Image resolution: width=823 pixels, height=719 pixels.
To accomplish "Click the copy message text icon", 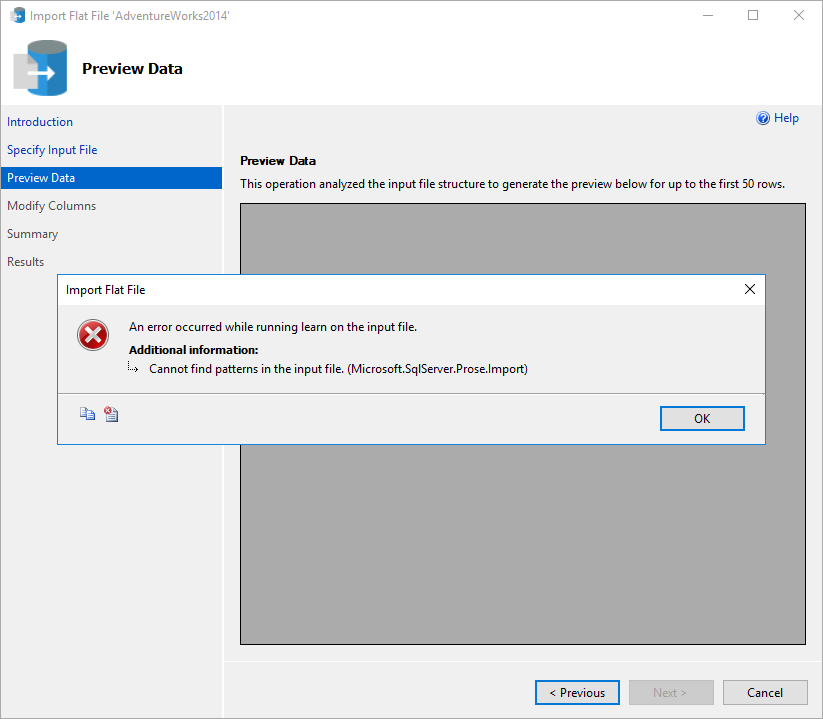I will point(87,414).
